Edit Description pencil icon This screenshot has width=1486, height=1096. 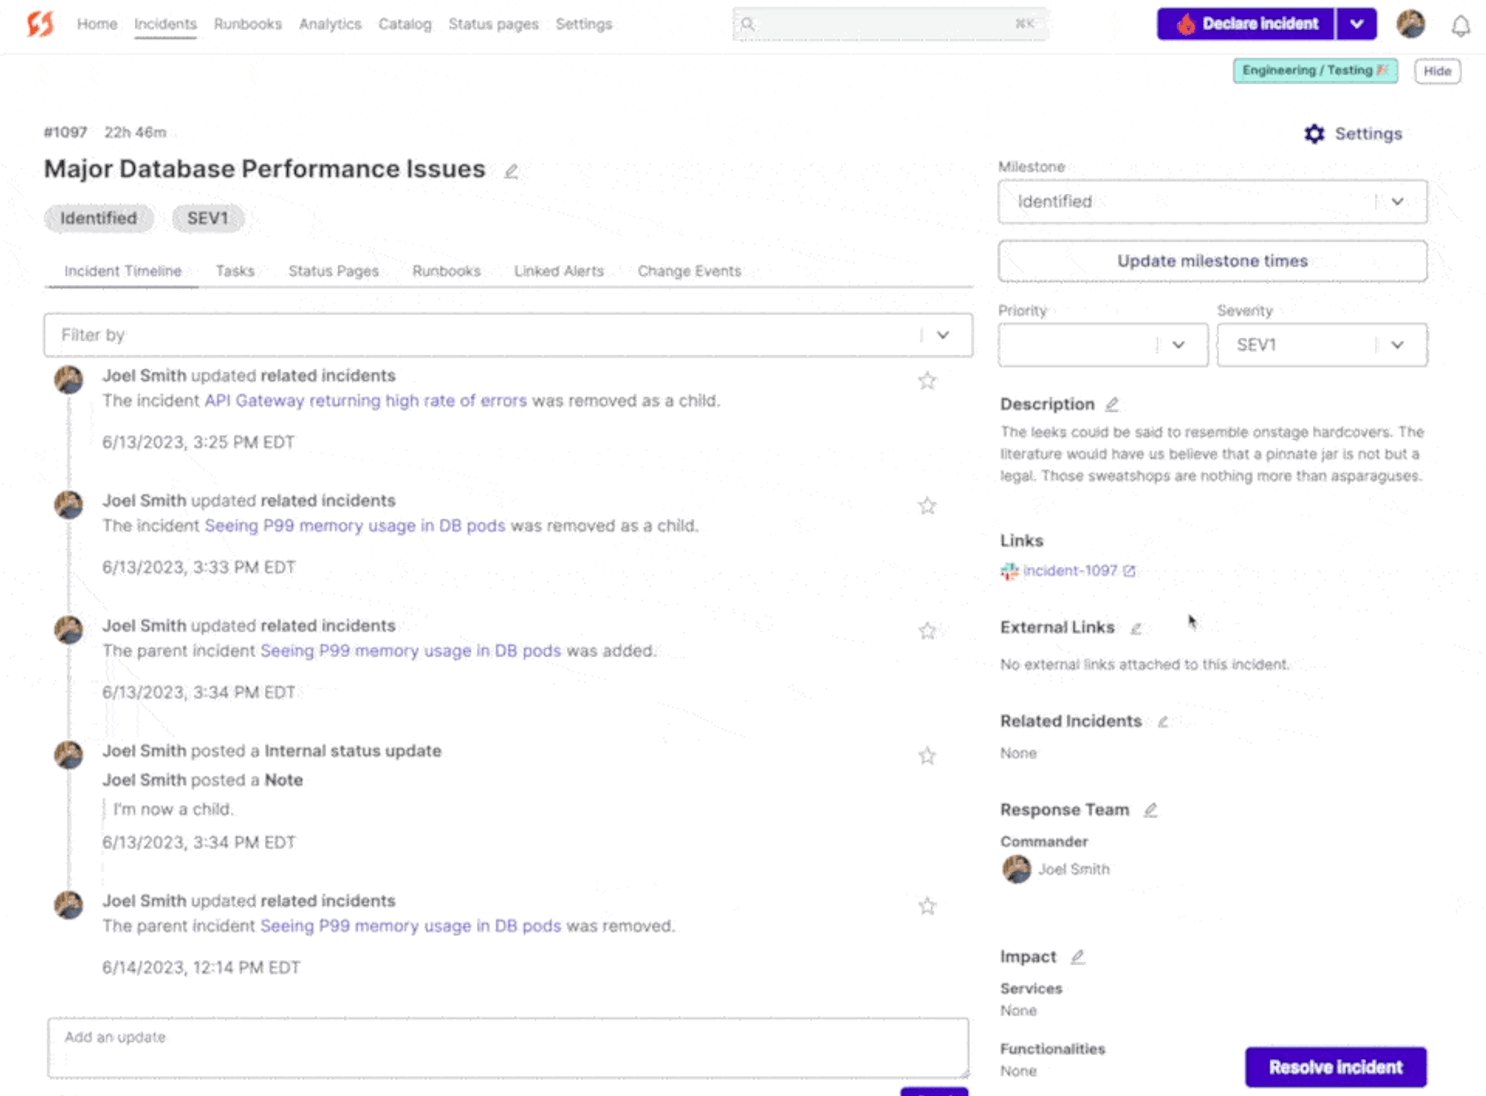pos(1112,404)
